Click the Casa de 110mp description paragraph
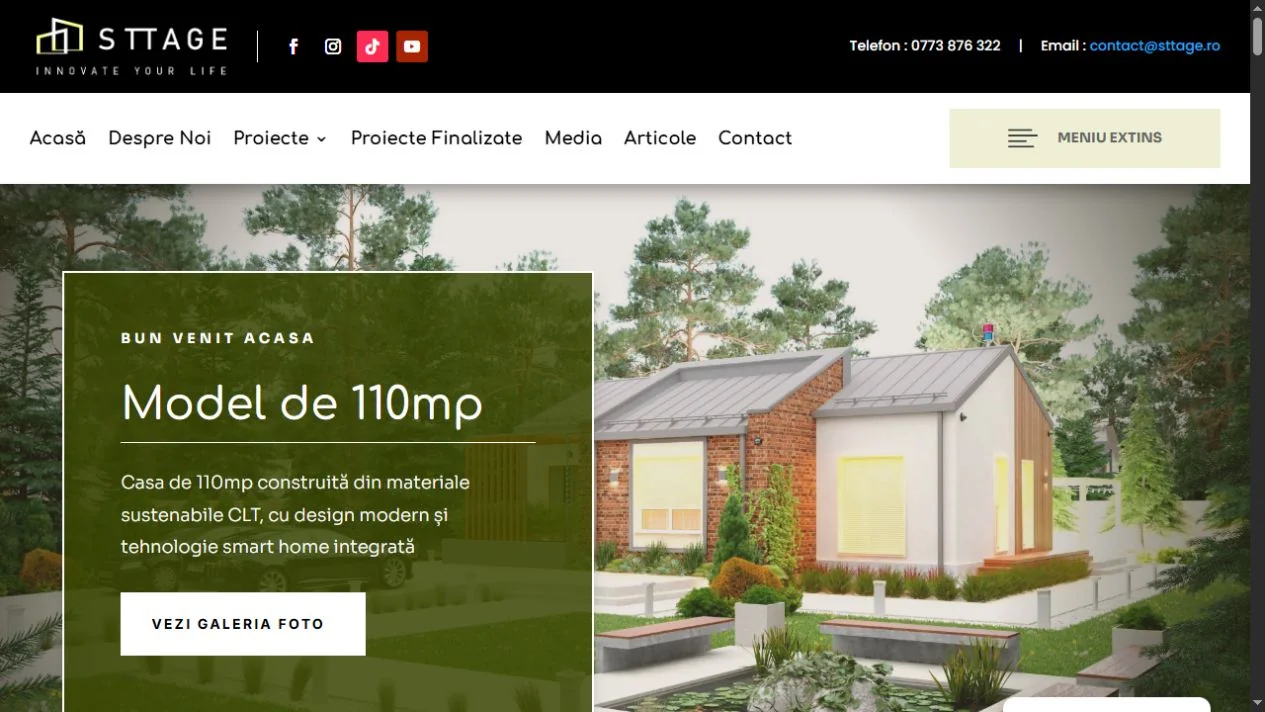The height and width of the screenshot is (712, 1265). [295, 514]
